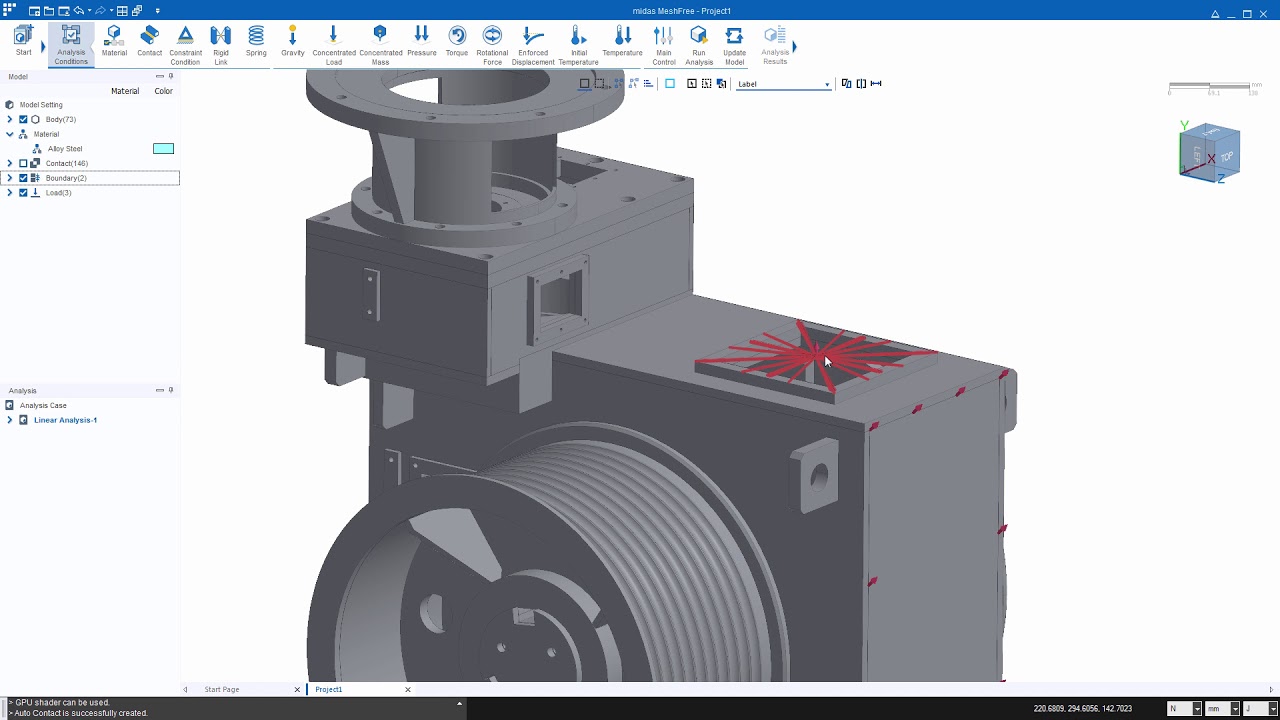Open quick access toolbar customize arrow
The image size is (1280, 720).
click(157, 11)
